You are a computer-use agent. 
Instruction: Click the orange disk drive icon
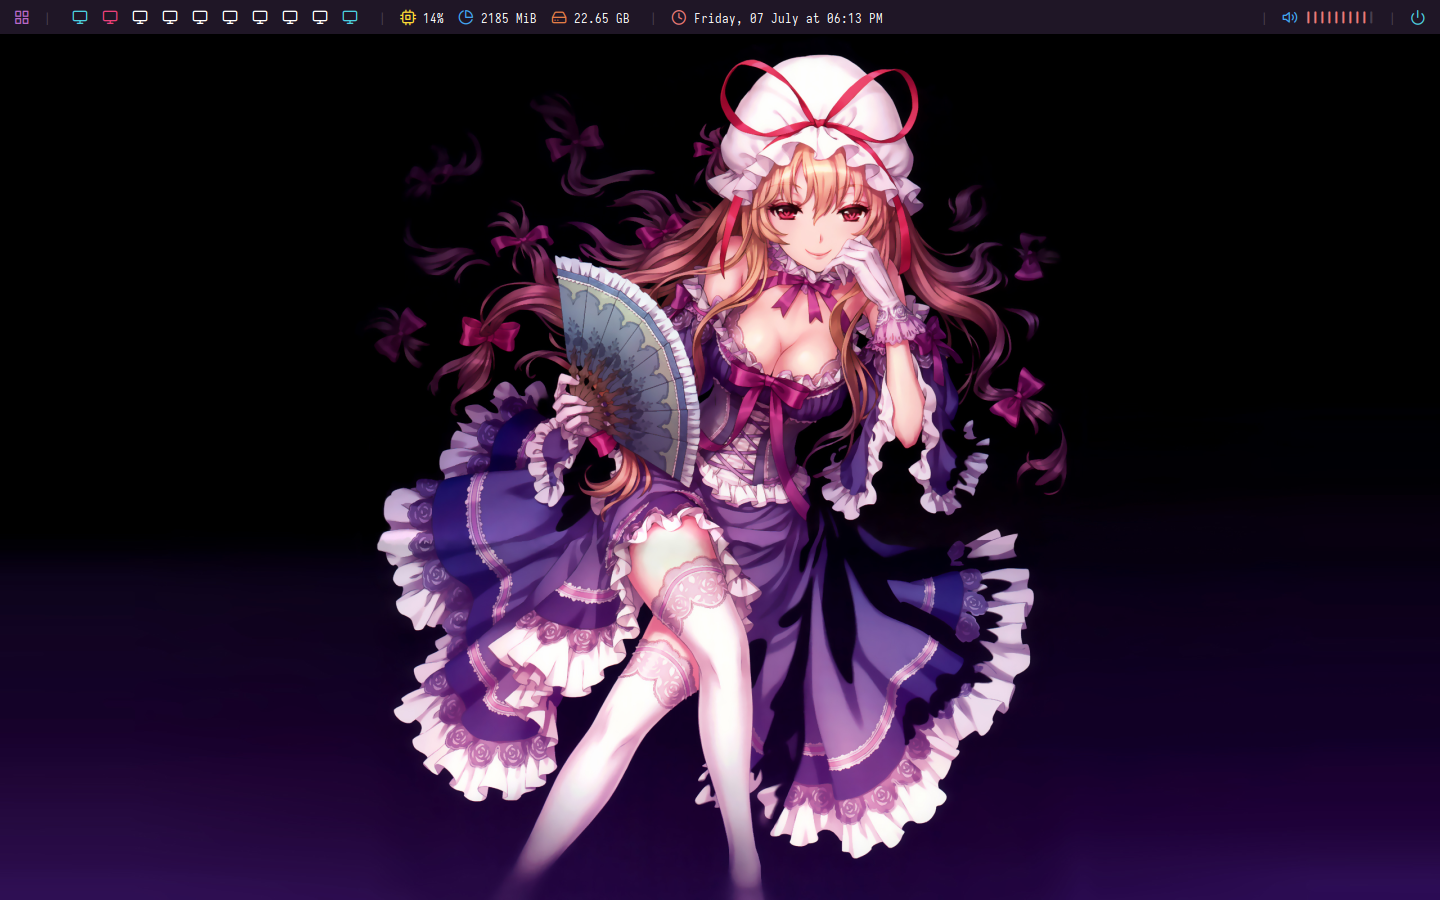[559, 18]
